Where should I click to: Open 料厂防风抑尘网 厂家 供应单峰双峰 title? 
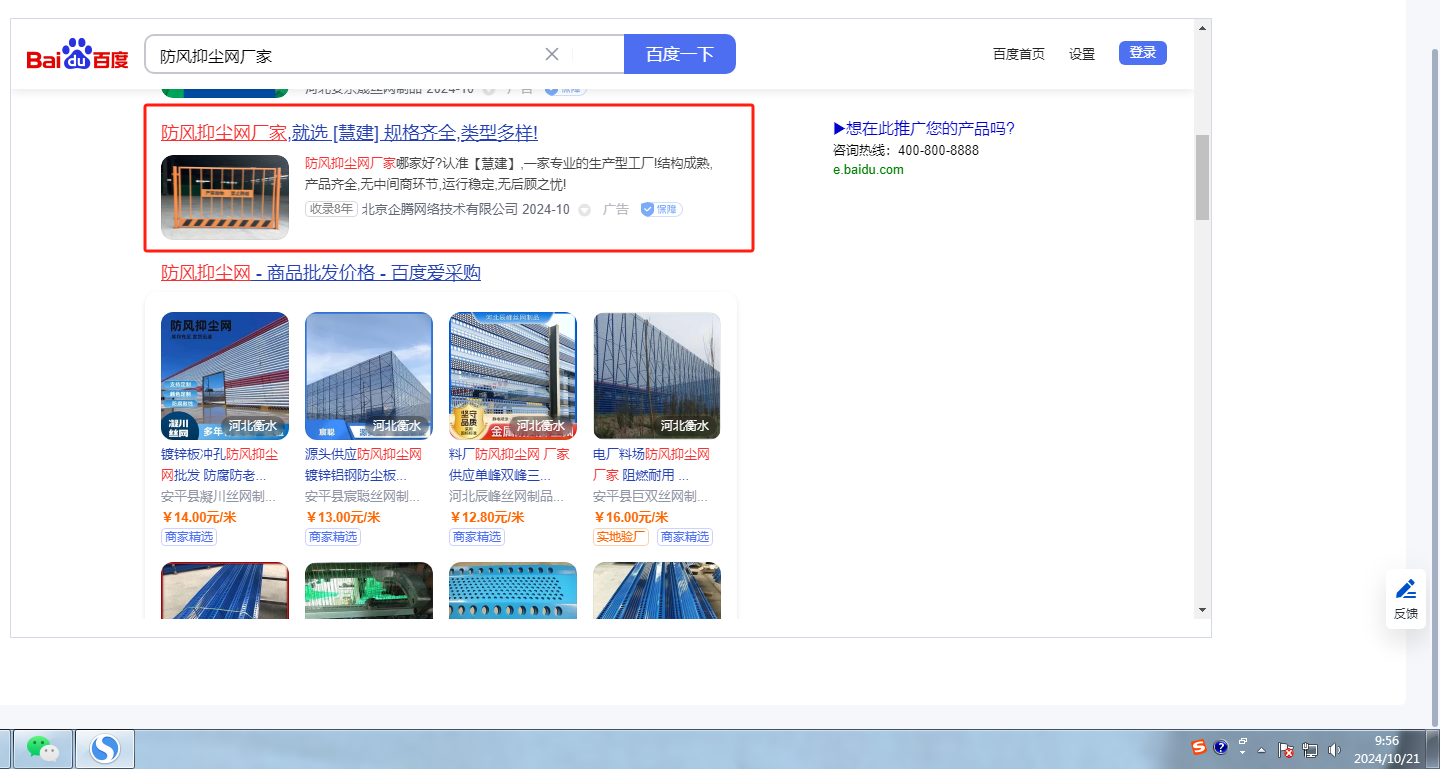509,464
